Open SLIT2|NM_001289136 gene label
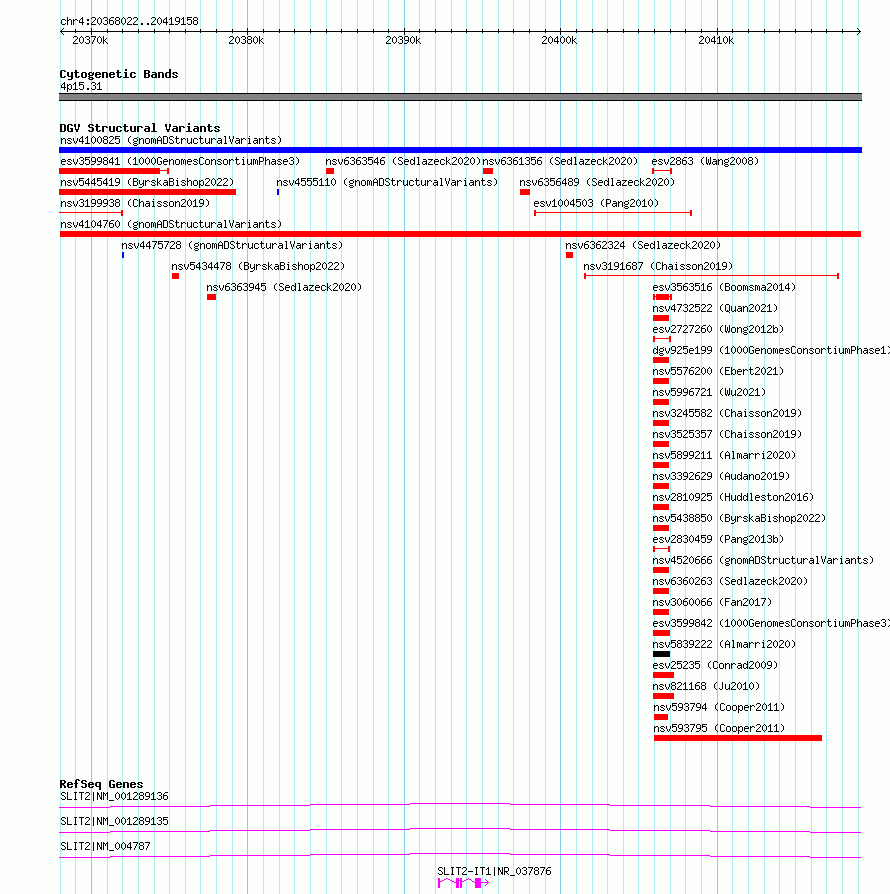 (x=114, y=797)
